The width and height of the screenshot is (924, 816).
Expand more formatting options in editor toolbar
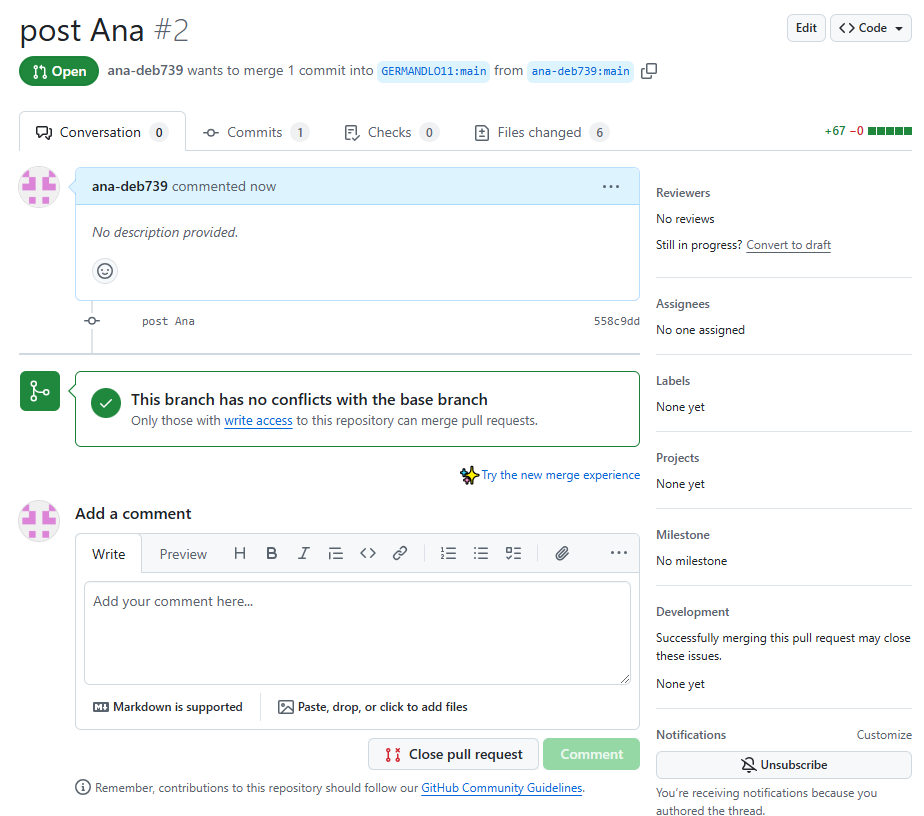tap(618, 553)
